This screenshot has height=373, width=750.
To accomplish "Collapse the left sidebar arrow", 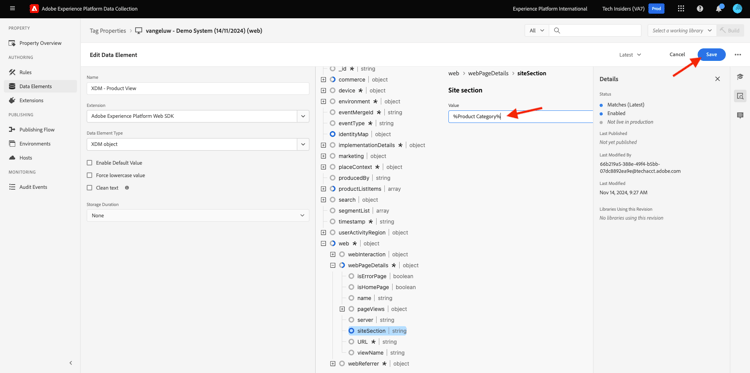I will tap(71, 363).
